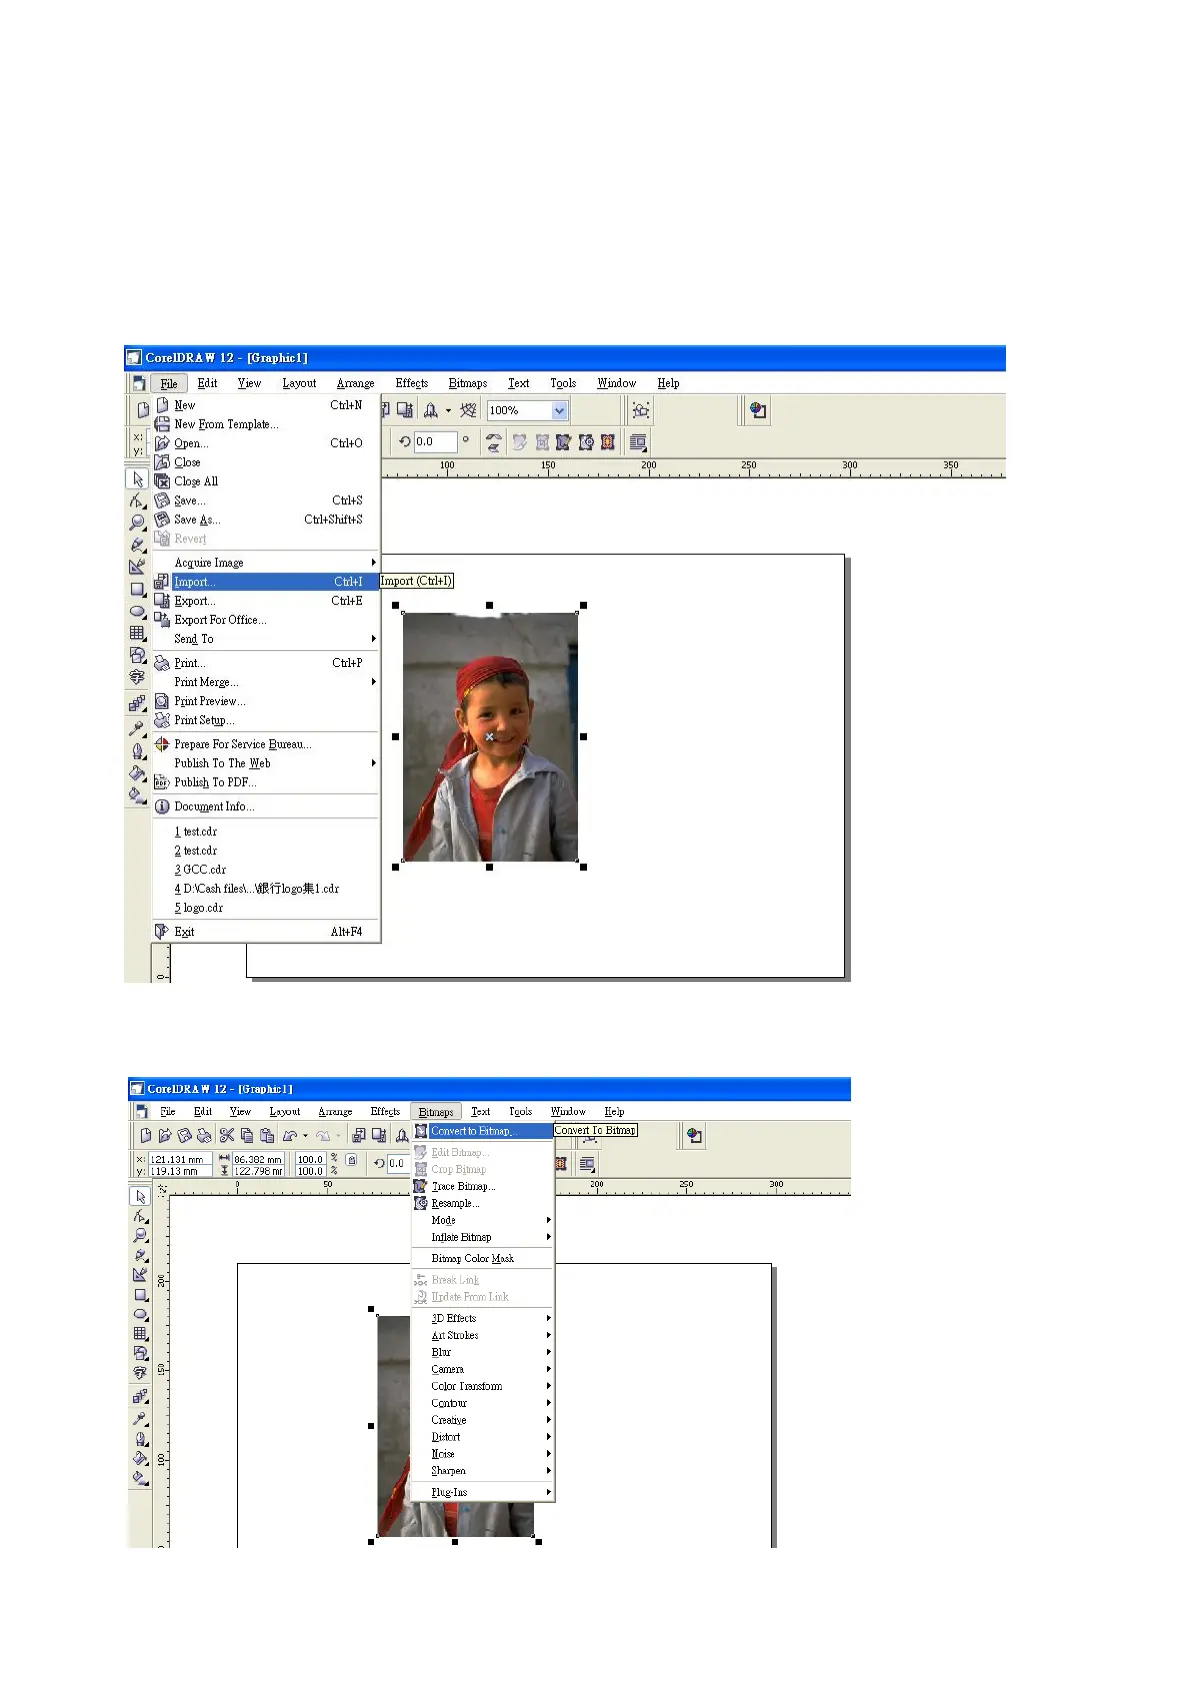Image resolution: width=1191 pixels, height=1684 pixels.
Task: Select the Graph Paper tool in top window toolbox
Action: click(137, 633)
